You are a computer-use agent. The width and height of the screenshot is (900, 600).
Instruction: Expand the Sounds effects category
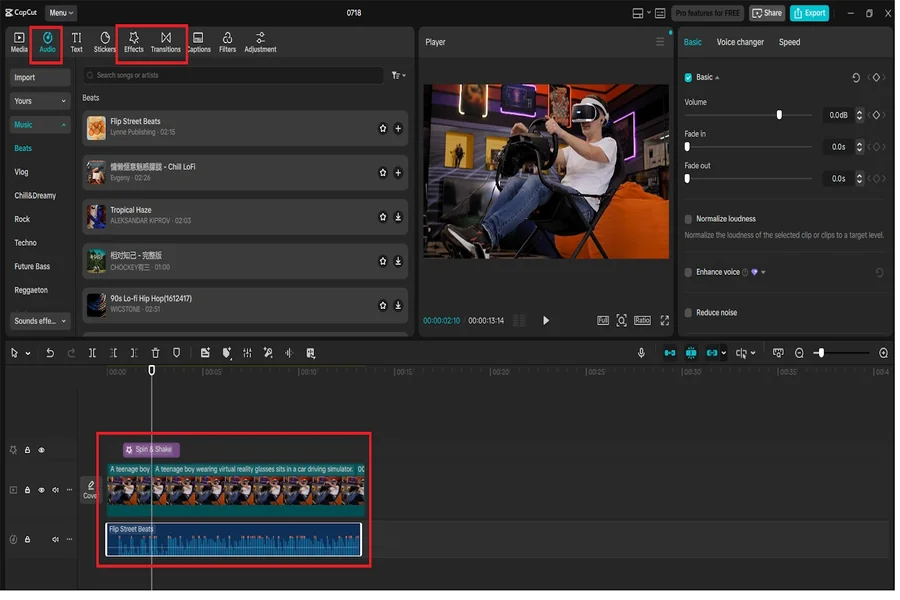(40, 321)
